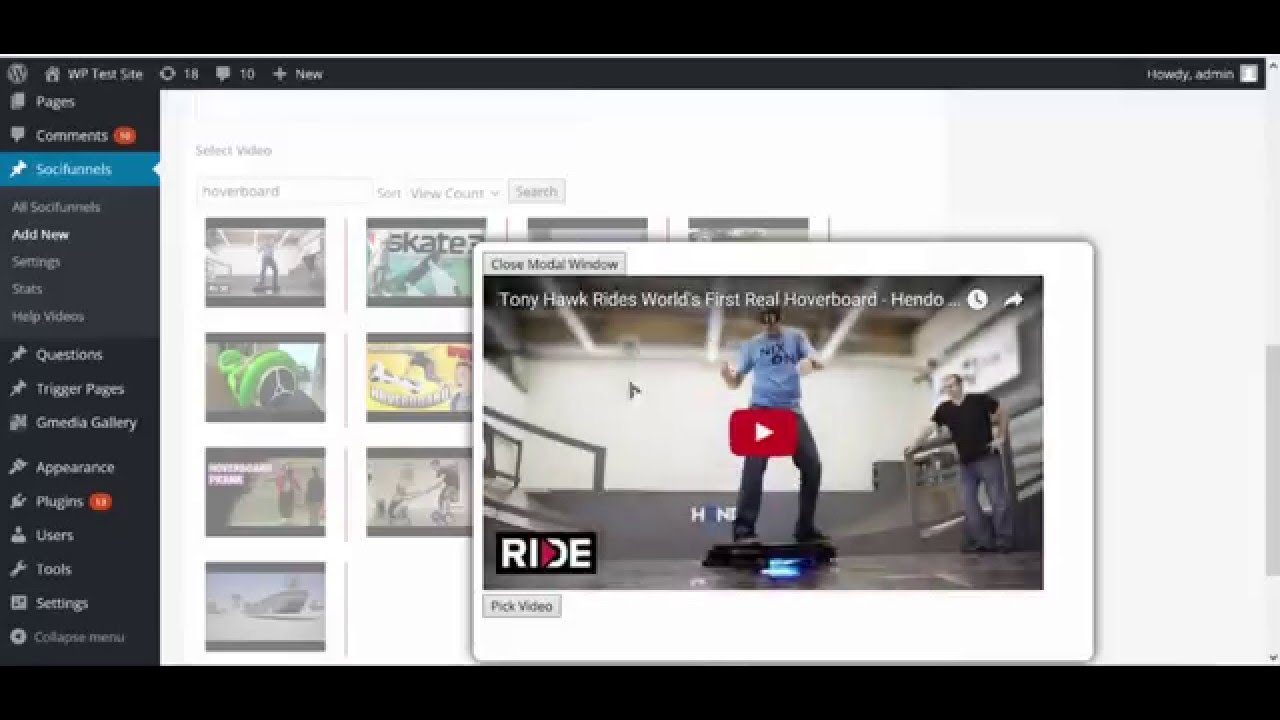Screen dimensions: 1280x720
Task: Open the comments bubble showing 10
Action: coord(235,73)
